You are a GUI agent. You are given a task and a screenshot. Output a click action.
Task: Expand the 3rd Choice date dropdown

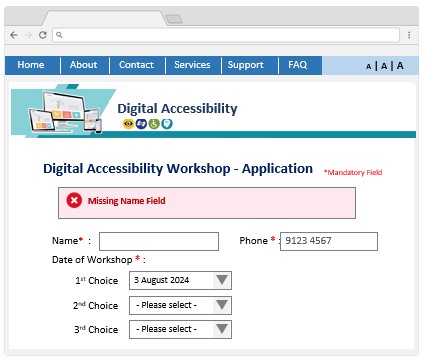pos(180,329)
